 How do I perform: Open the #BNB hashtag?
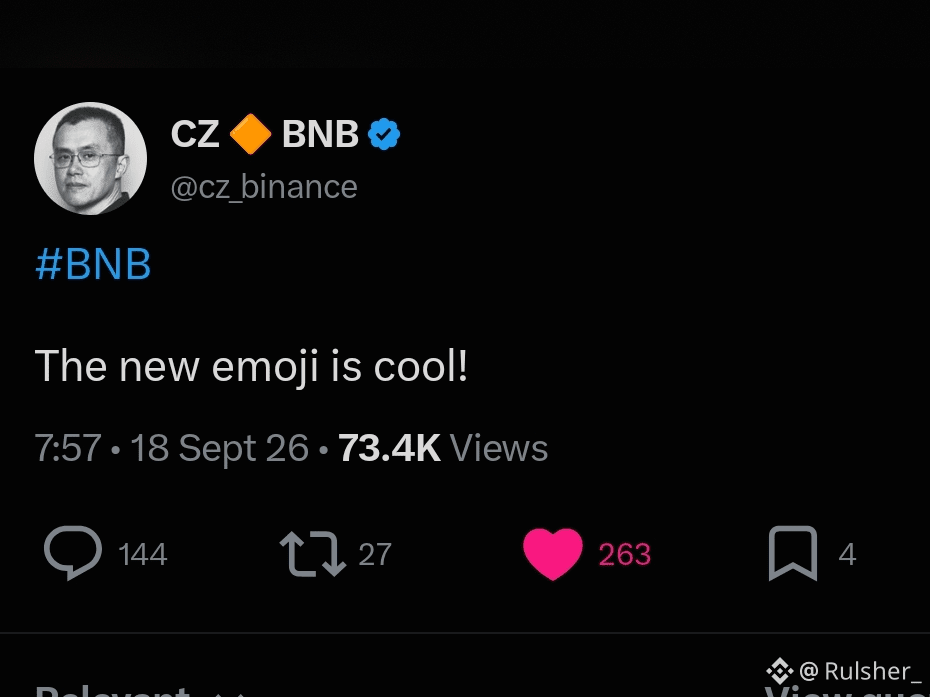(x=93, y=264)
